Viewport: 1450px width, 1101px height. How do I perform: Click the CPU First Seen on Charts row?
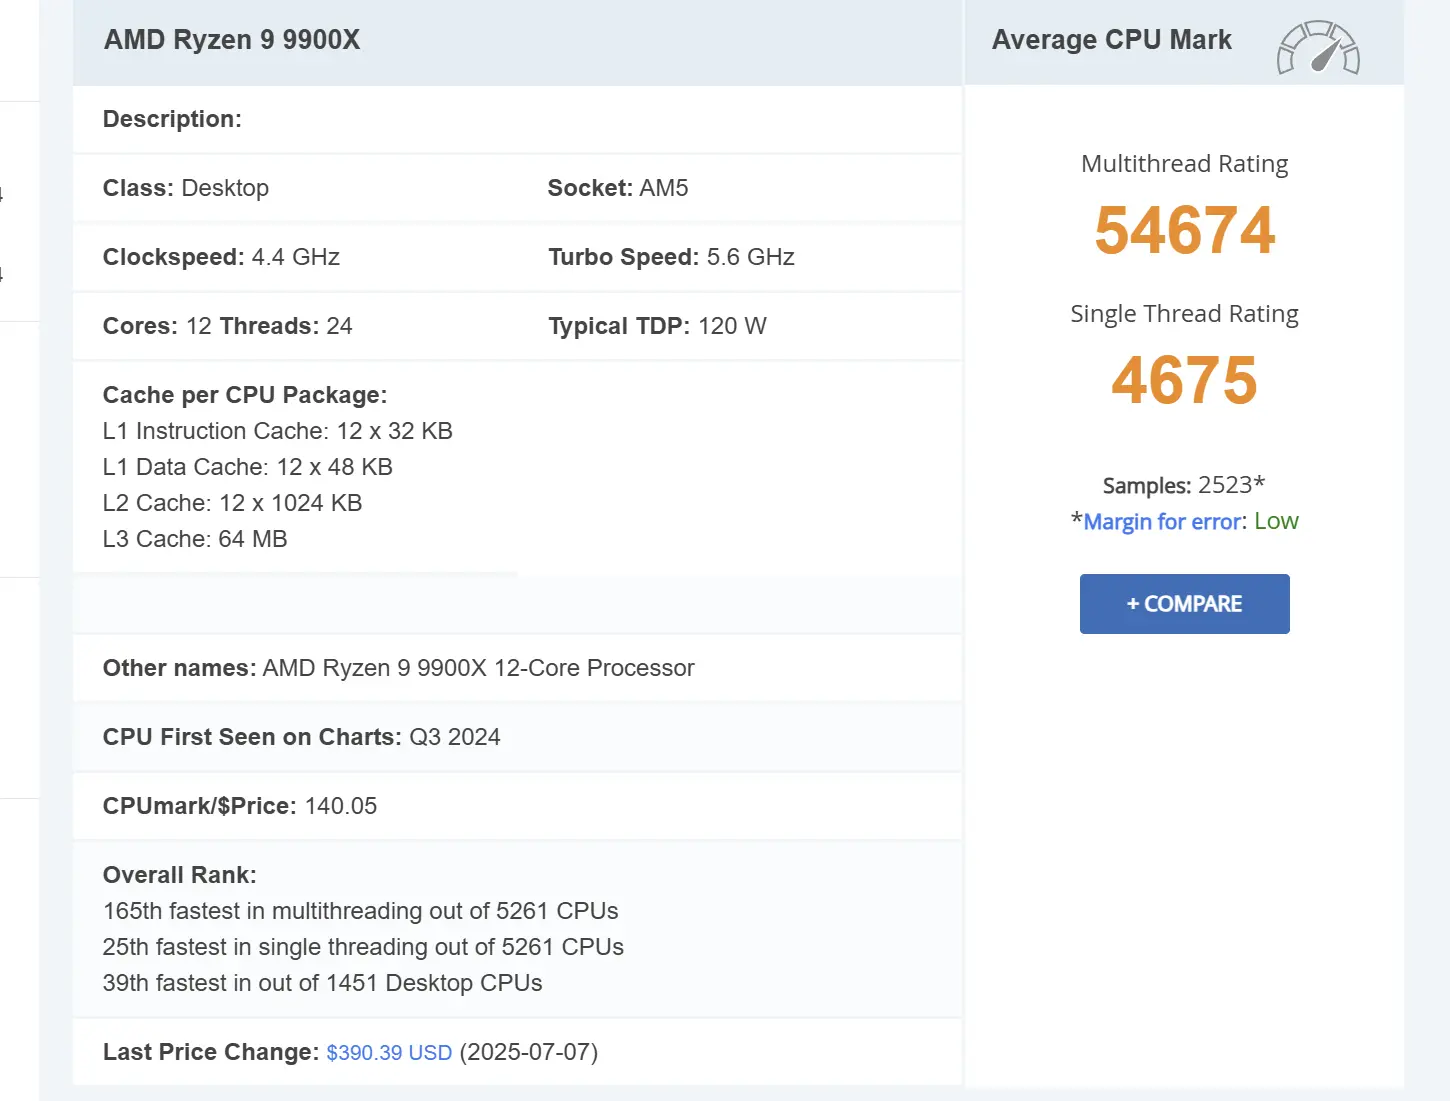[x=517, y=737]
